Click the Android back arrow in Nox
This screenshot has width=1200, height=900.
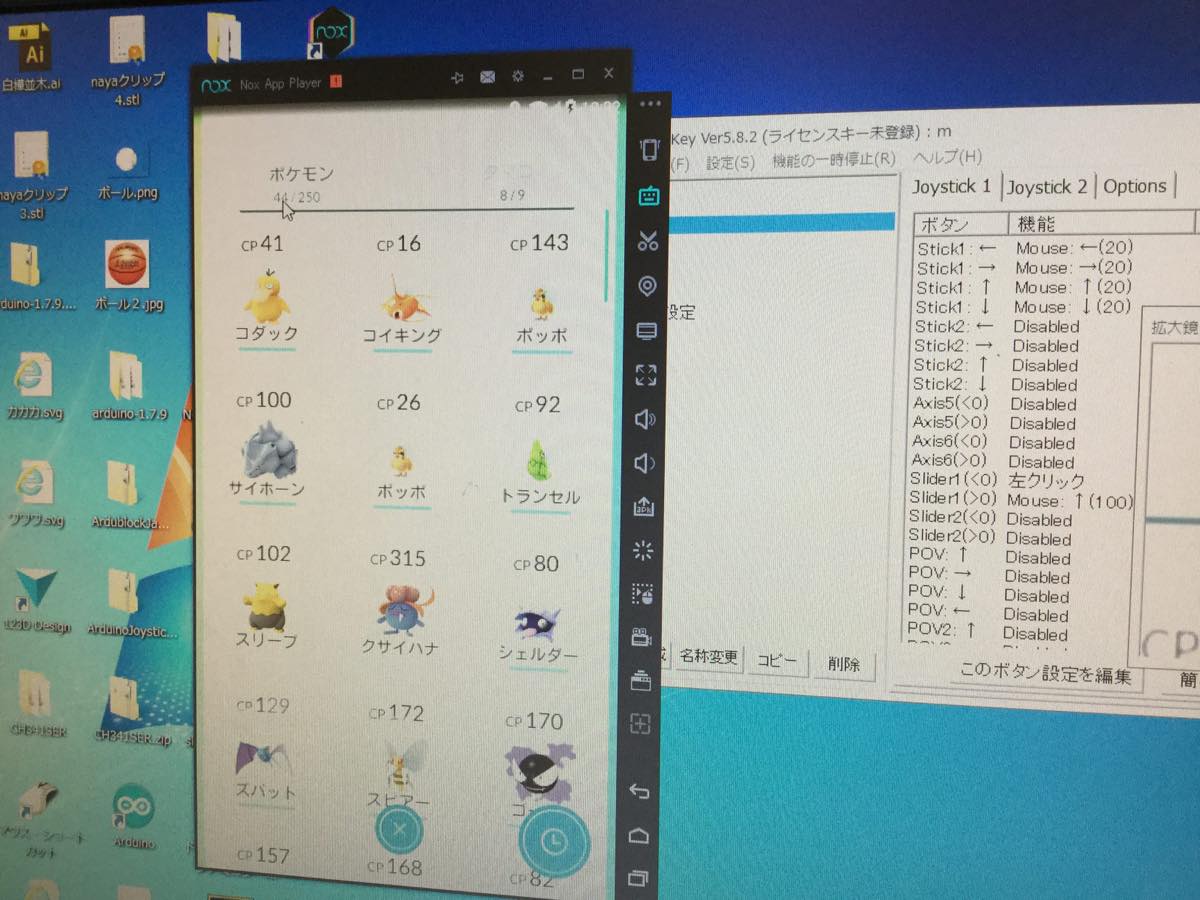[x=640, y=792]
